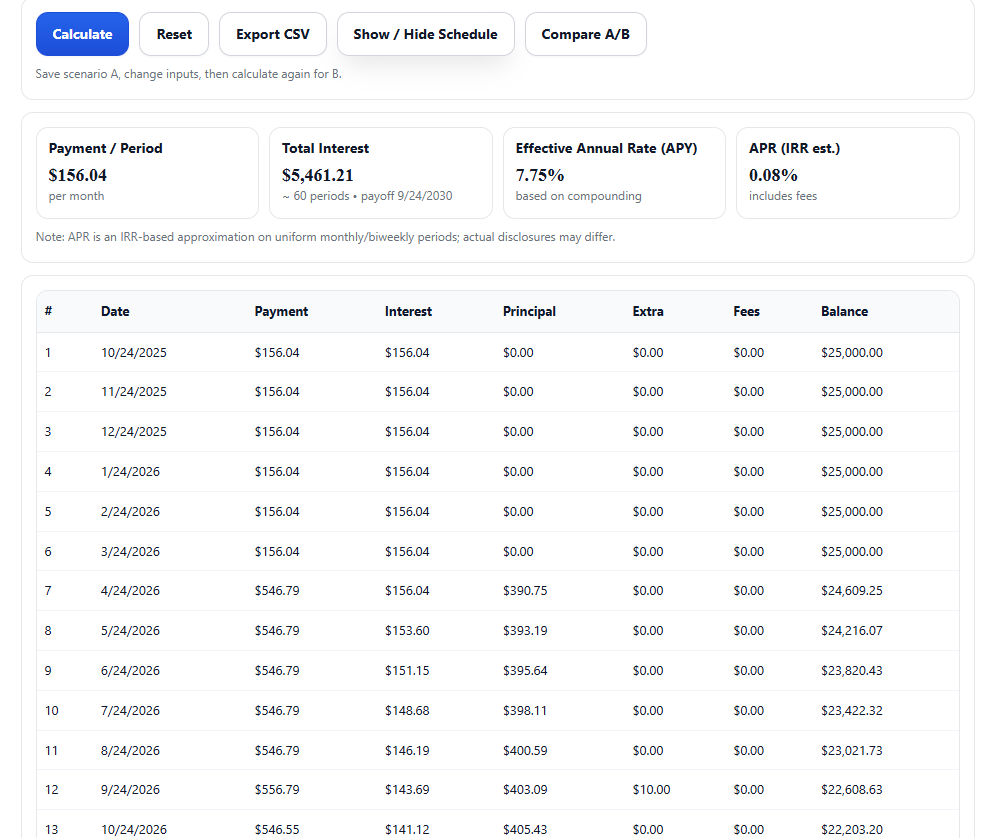Select date cell 6/24/2026

pos(130,670)
